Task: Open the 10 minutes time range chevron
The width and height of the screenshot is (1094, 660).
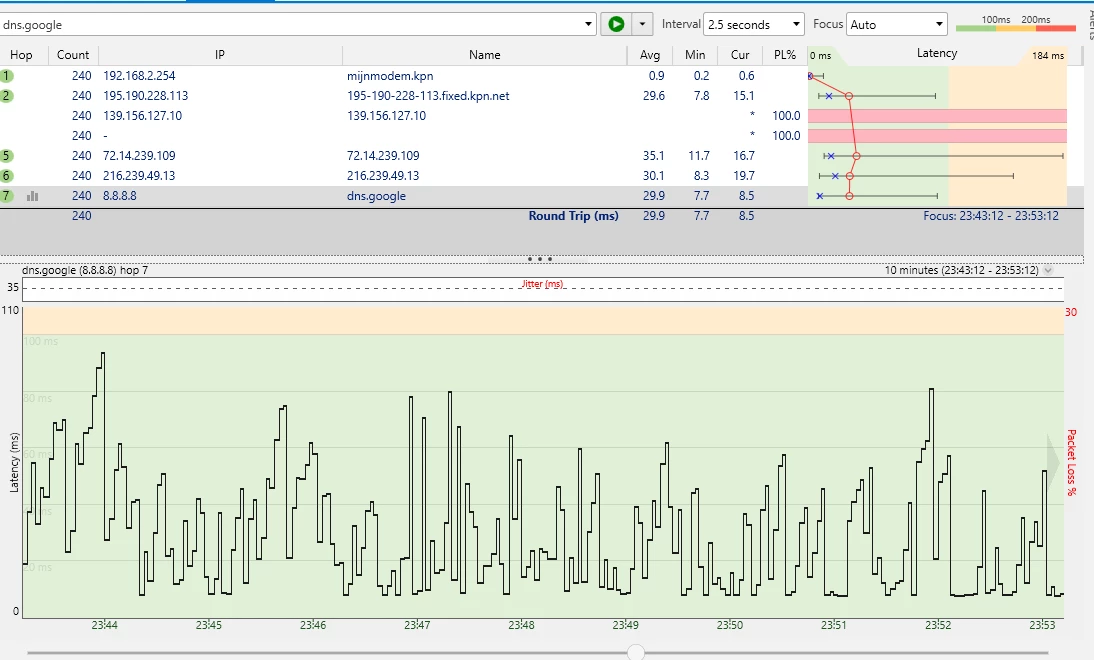Action: pyautogui.click(x=1047, y=270)
